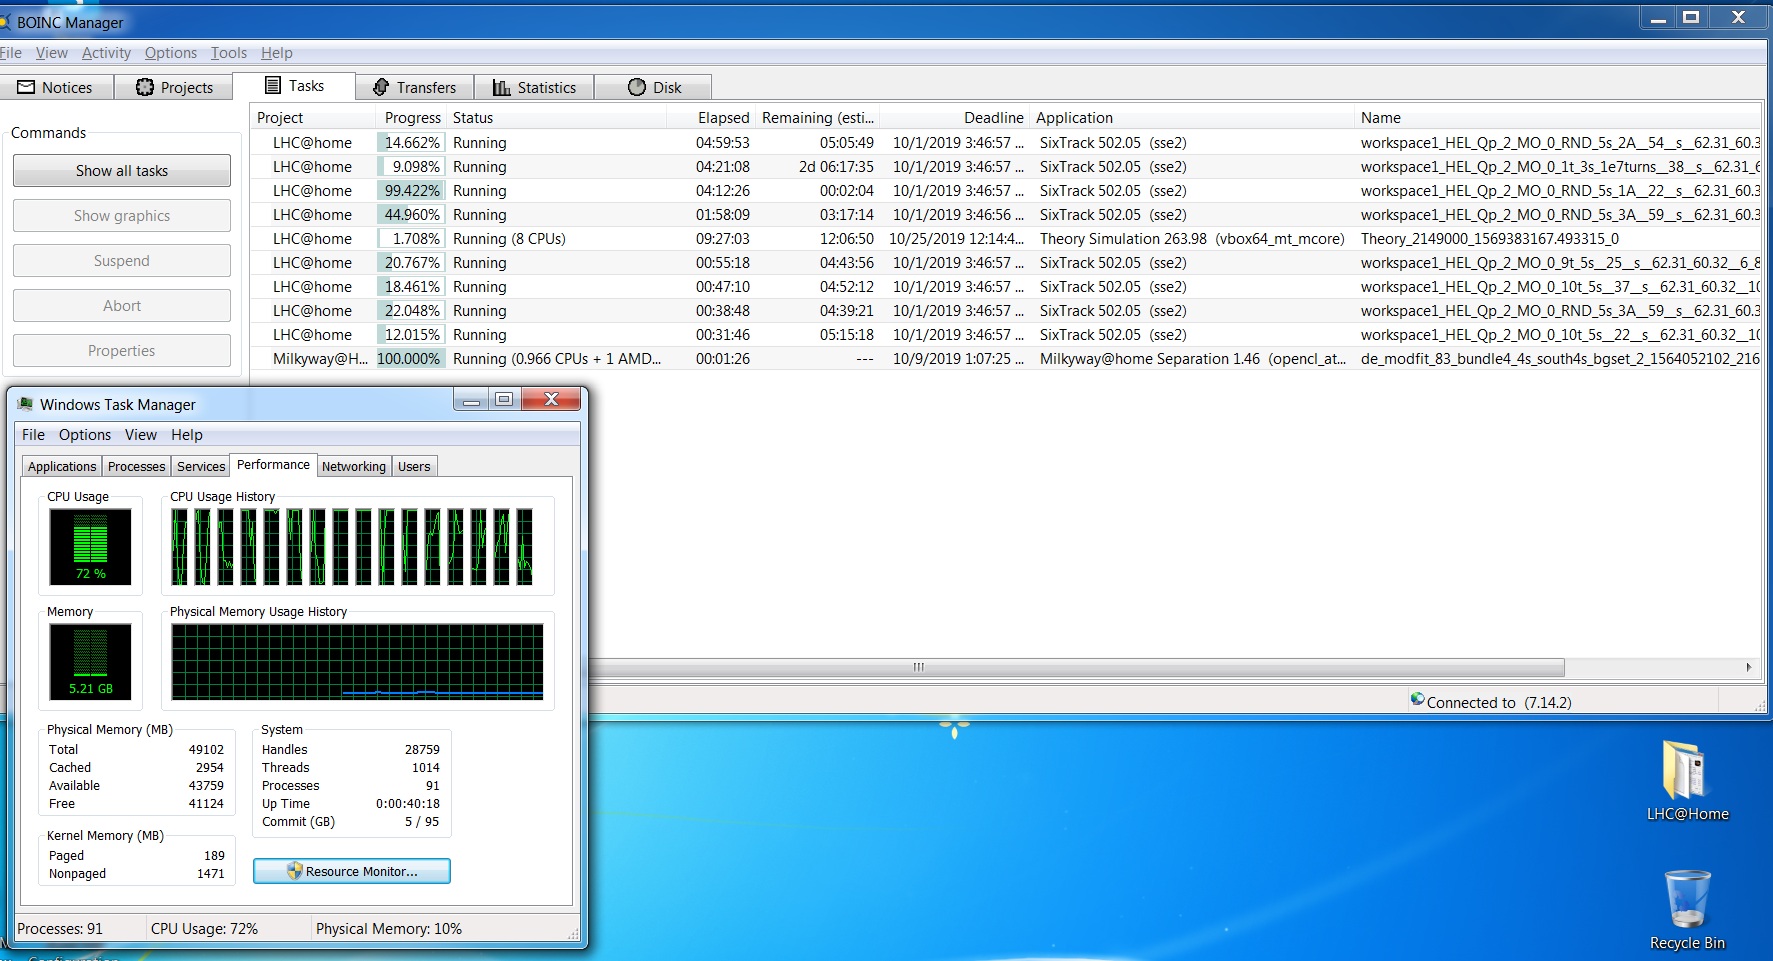Screen dimensions: 1773x961
Task: Sort tasks by the Elapsed column header
Action: coord(711,118)
